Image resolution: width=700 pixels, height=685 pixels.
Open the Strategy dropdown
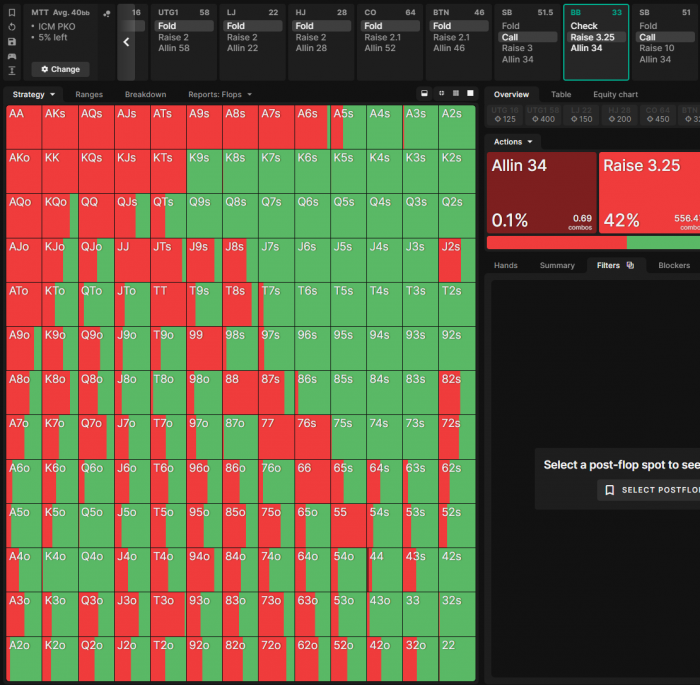(x=33, y=95)
